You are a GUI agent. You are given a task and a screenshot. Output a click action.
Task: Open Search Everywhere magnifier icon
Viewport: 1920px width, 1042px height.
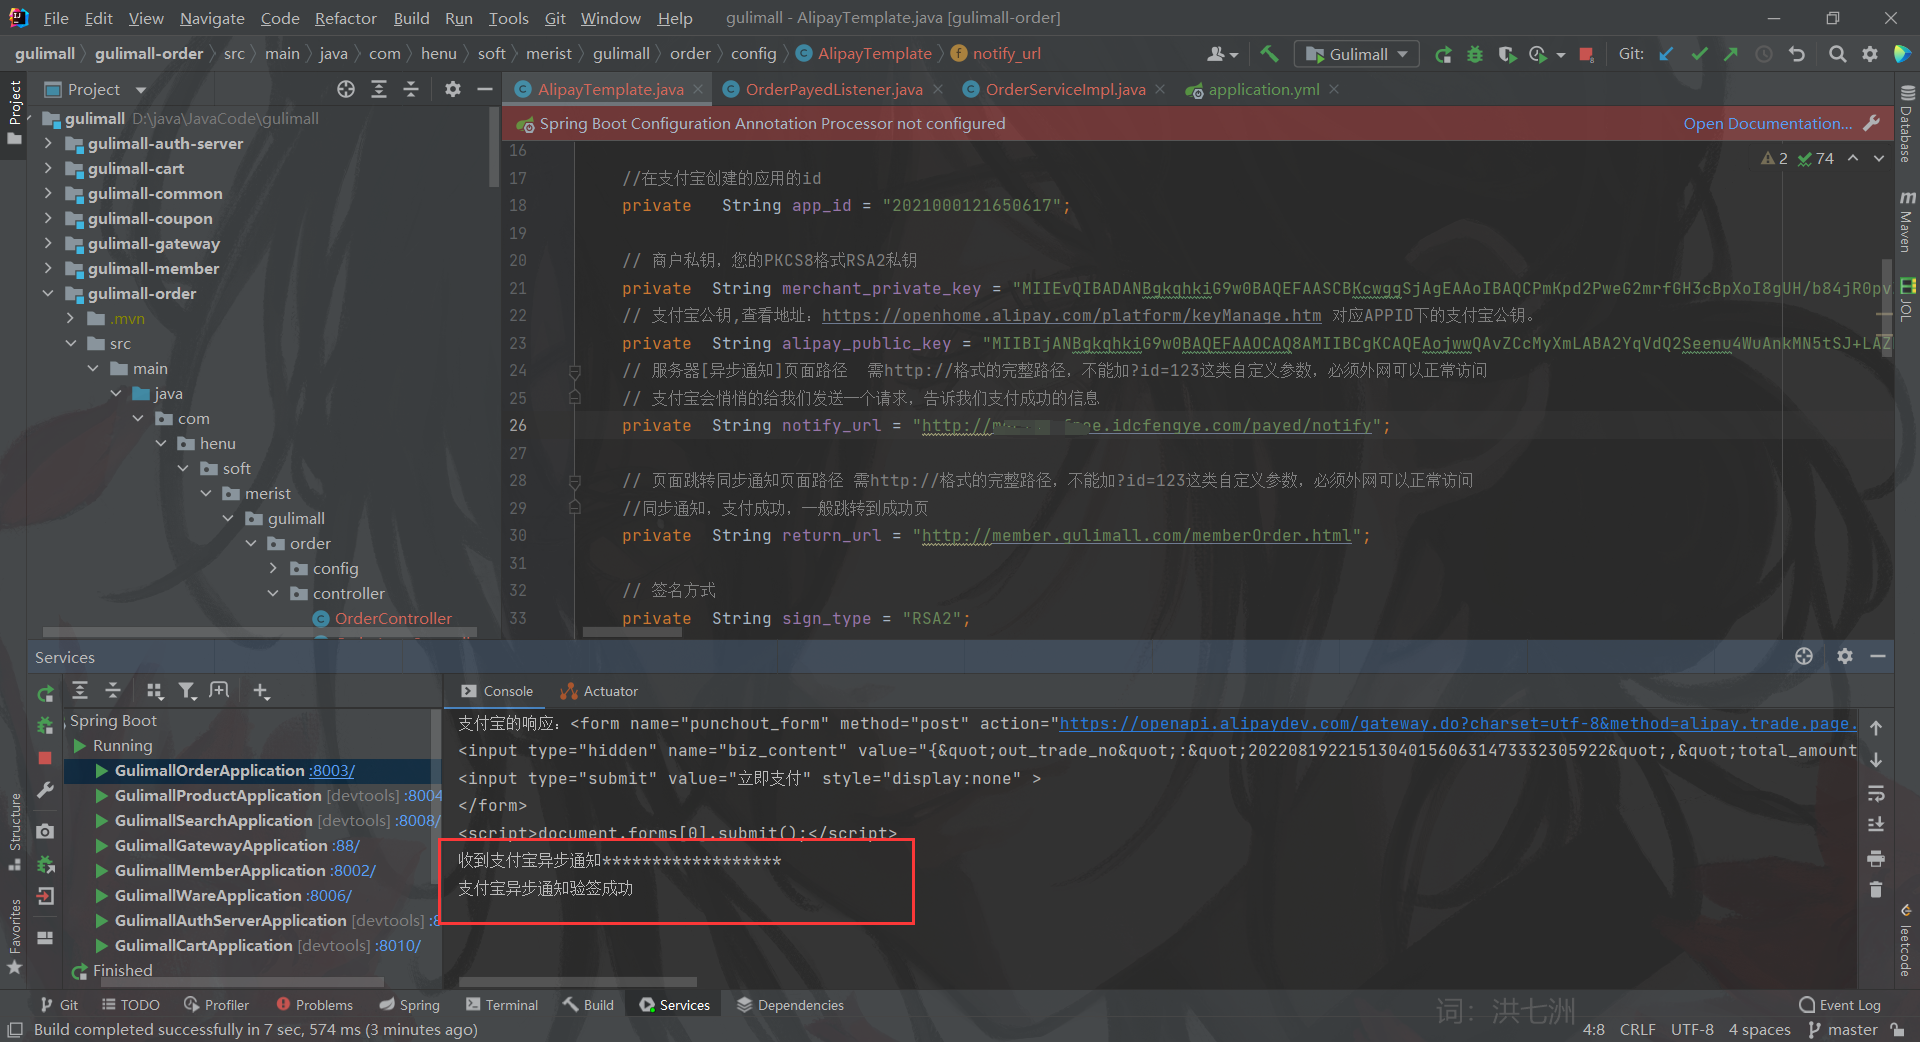click(x=1837, y=54)
